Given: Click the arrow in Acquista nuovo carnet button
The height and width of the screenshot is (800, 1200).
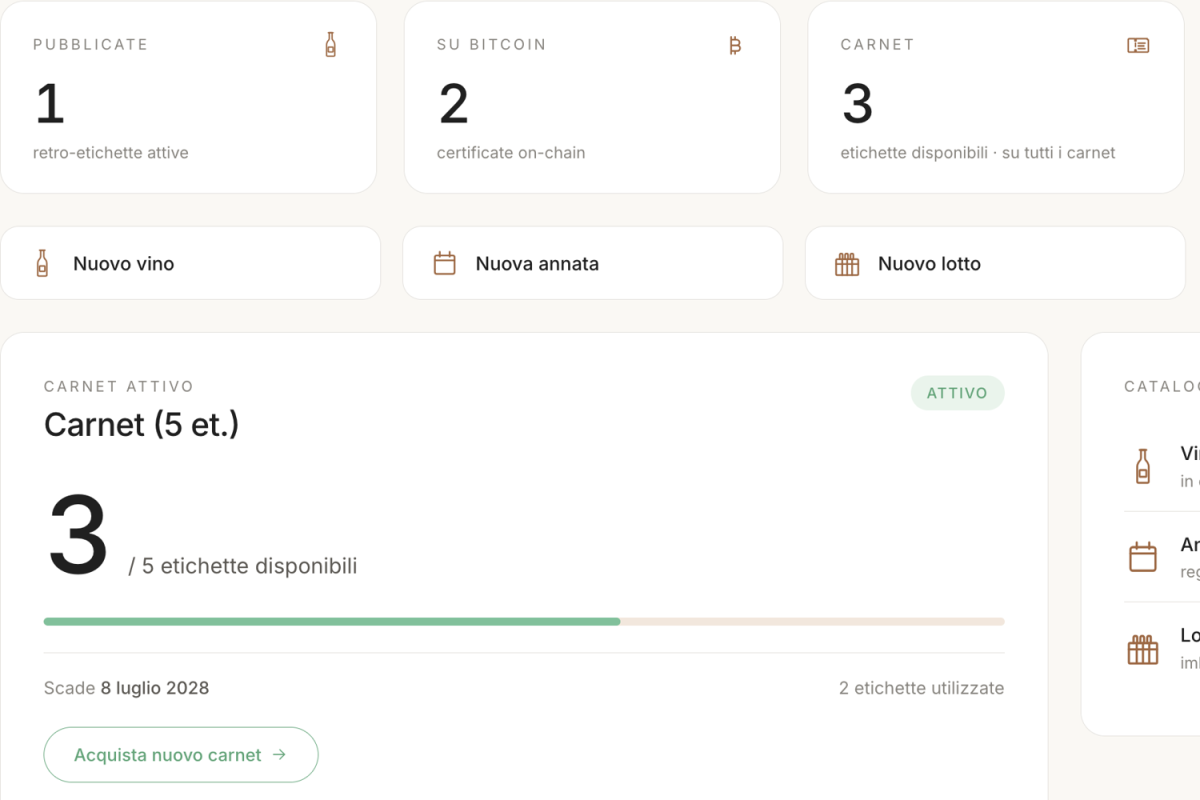Looking at the screenshot, I should (x=279, y=755).
